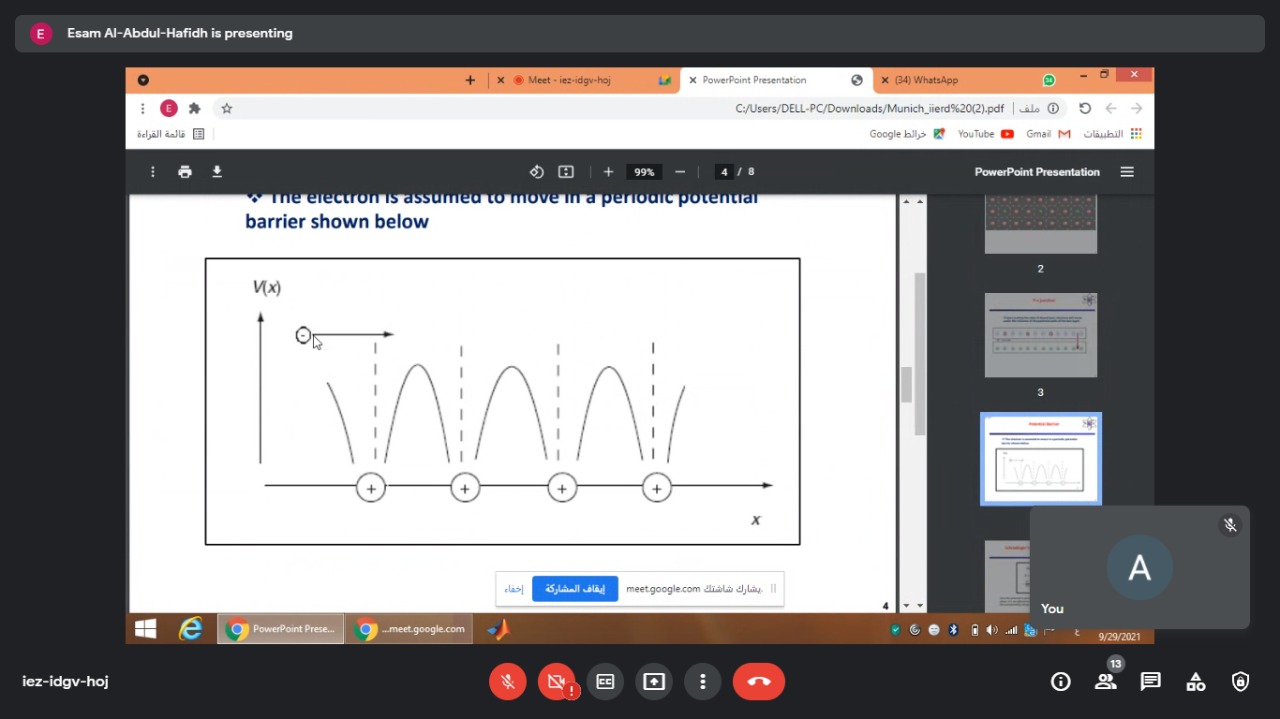Open the Chrome profile avatar E
This screenshot has height=719, width=1280.
(168, 108)
